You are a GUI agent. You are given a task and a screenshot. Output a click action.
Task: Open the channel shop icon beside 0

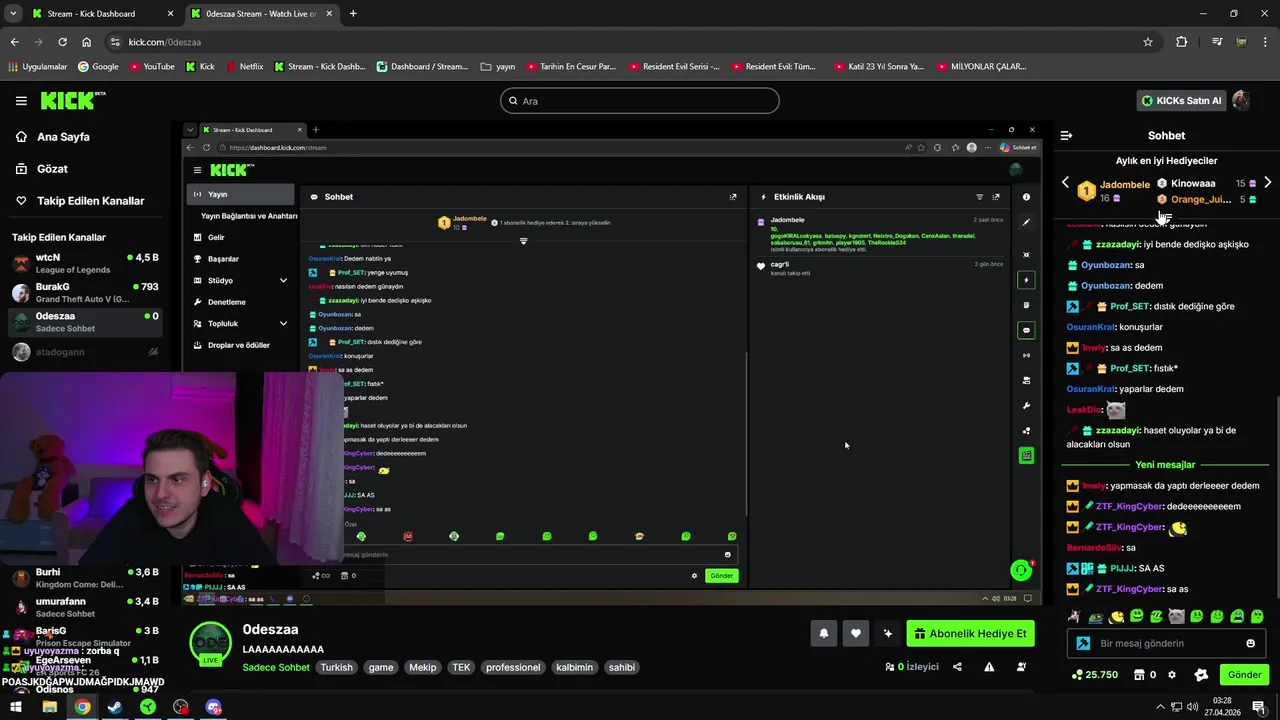[1139, 675]
